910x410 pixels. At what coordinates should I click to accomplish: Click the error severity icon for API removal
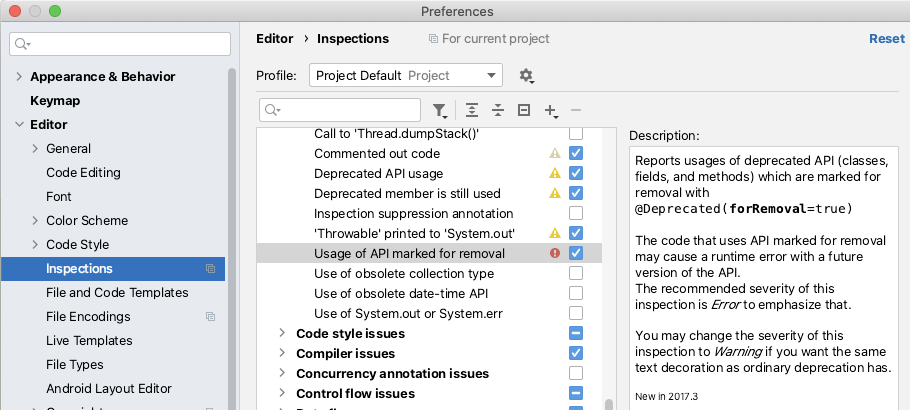click(x=555, y=254)
